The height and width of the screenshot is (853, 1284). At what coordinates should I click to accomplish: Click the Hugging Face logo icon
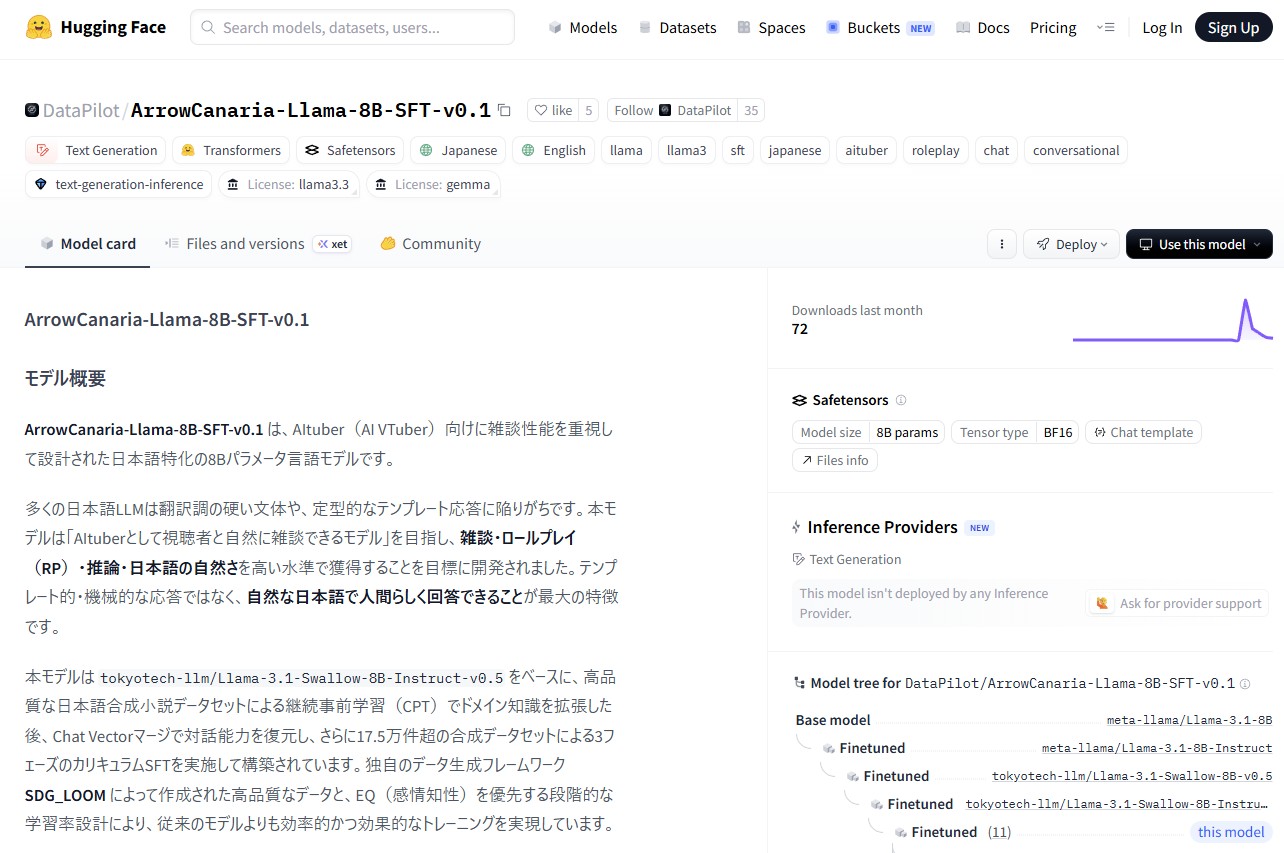[39, 28]
